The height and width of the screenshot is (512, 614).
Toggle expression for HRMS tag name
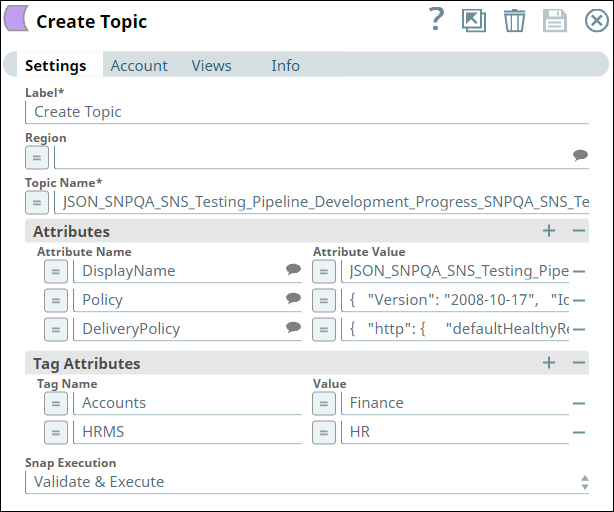pos(56,433)
